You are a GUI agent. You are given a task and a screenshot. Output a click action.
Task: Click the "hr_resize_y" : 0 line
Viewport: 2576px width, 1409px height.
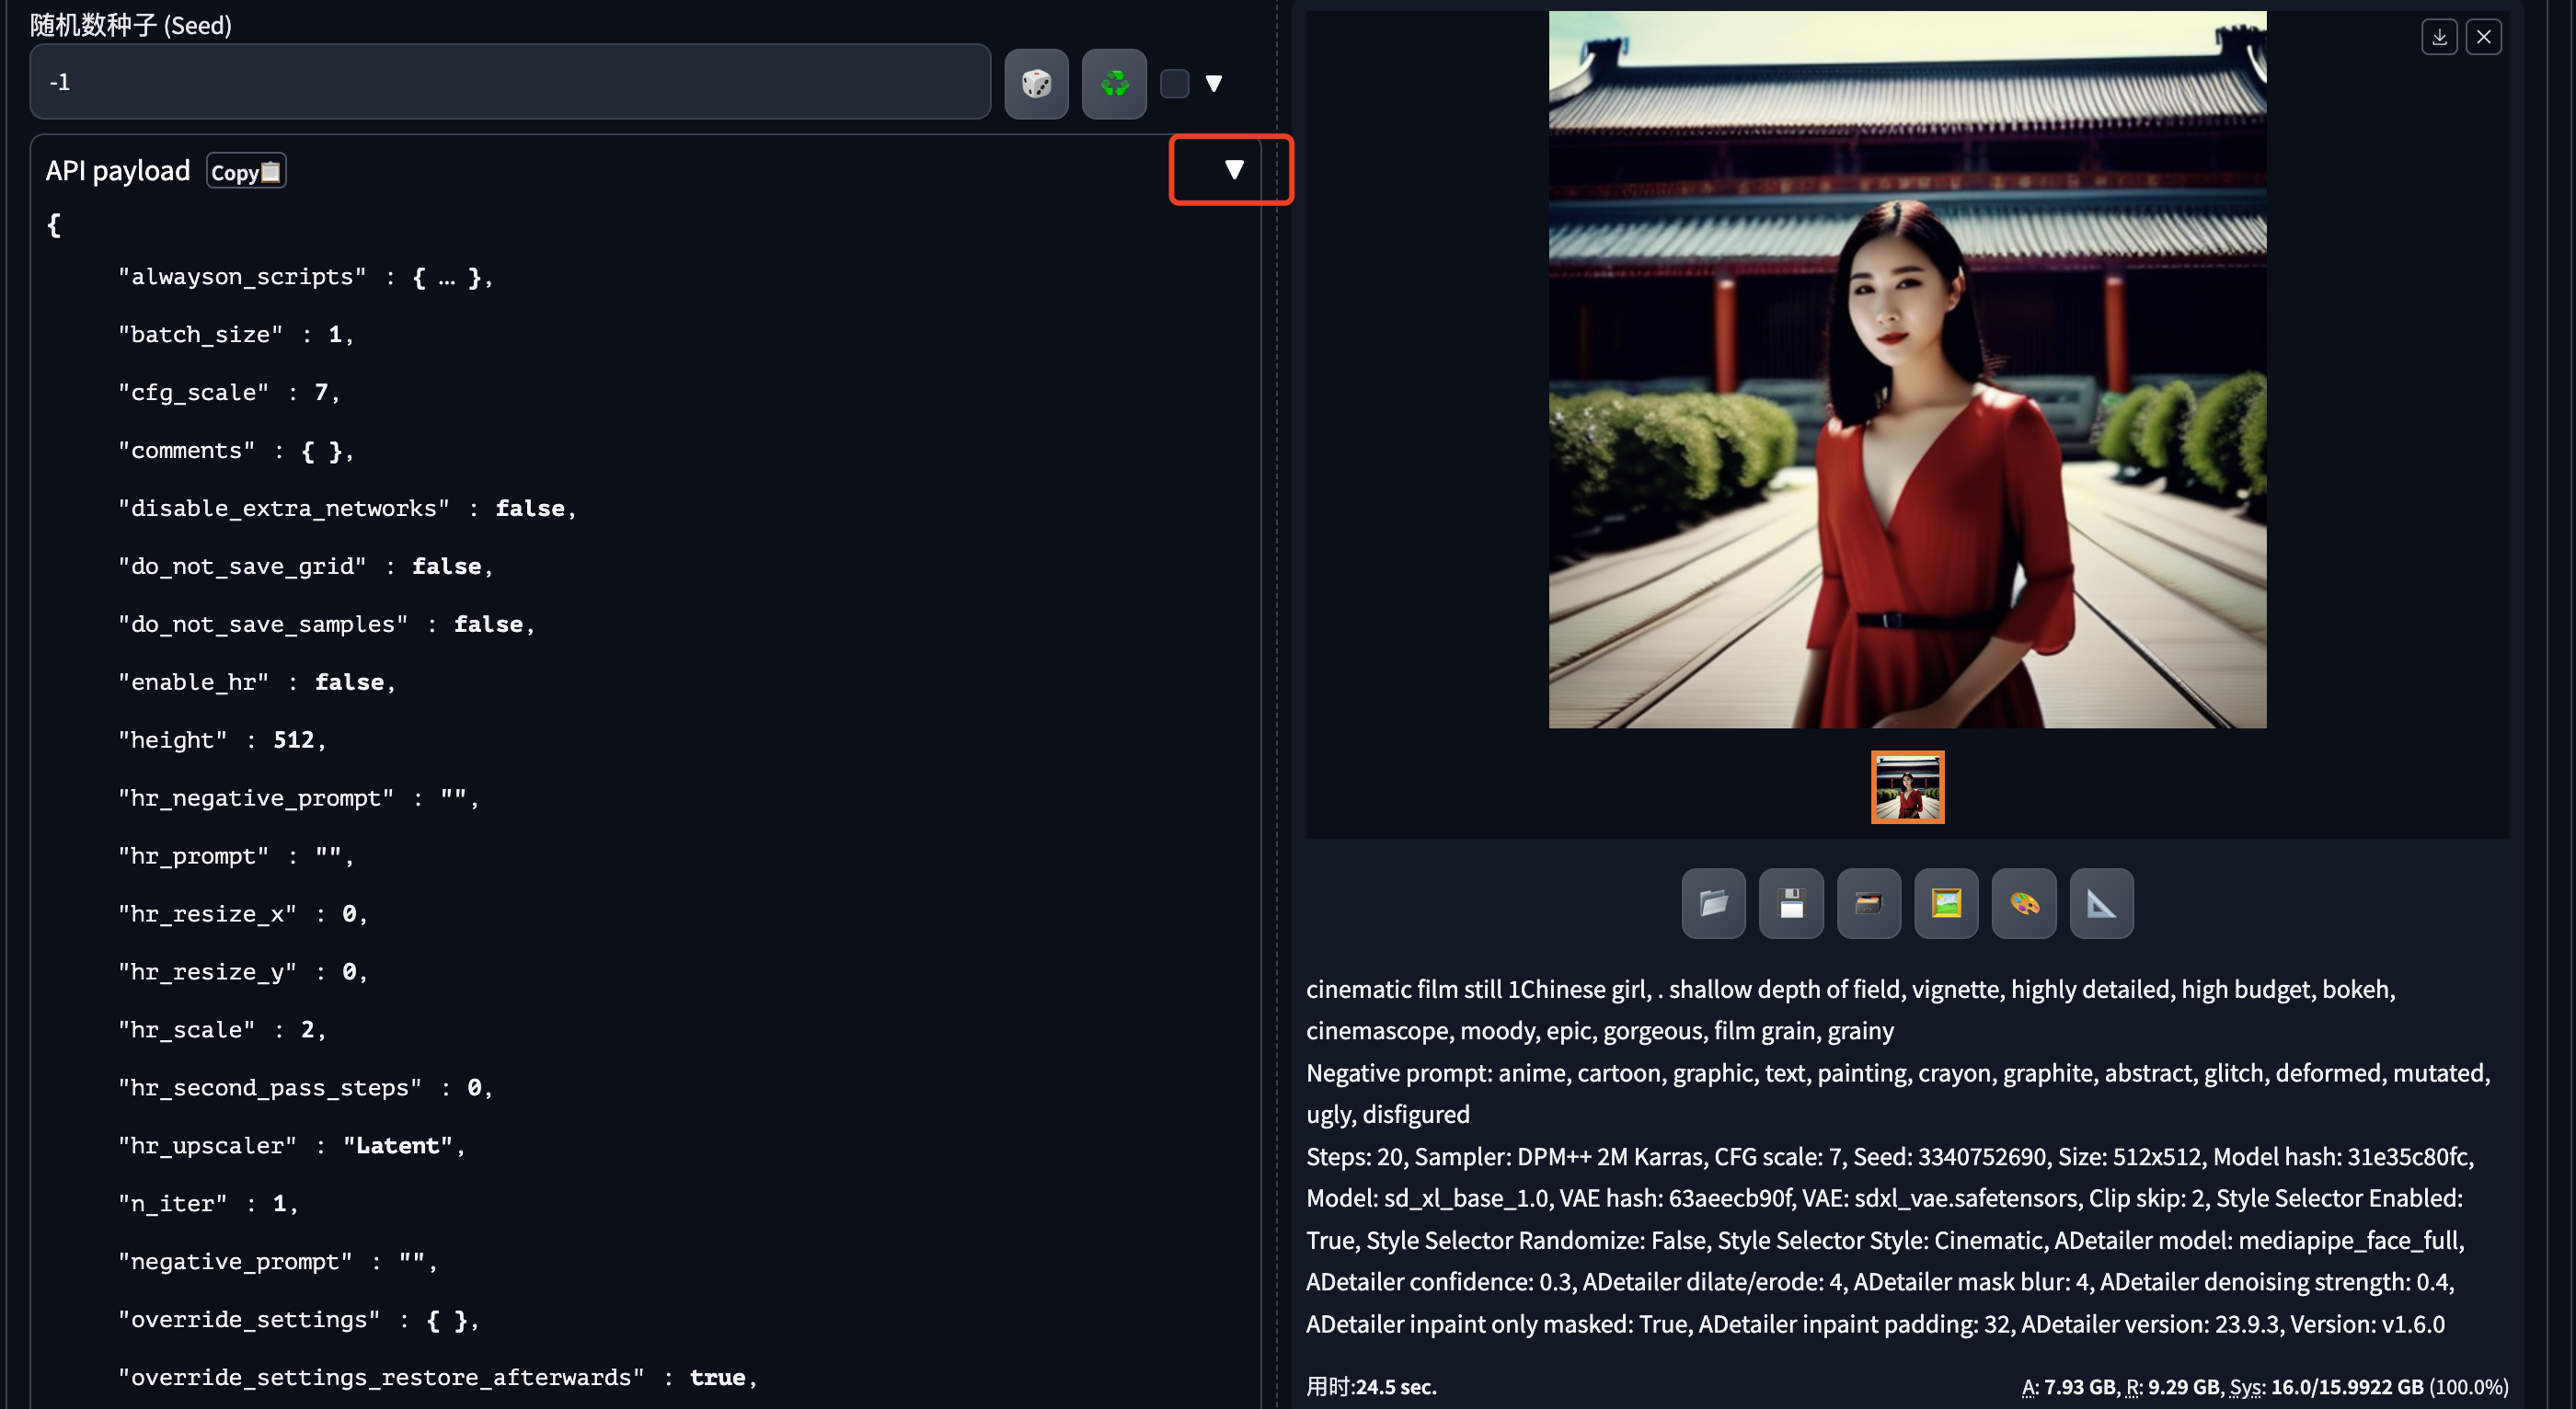(x=243, y=972)
